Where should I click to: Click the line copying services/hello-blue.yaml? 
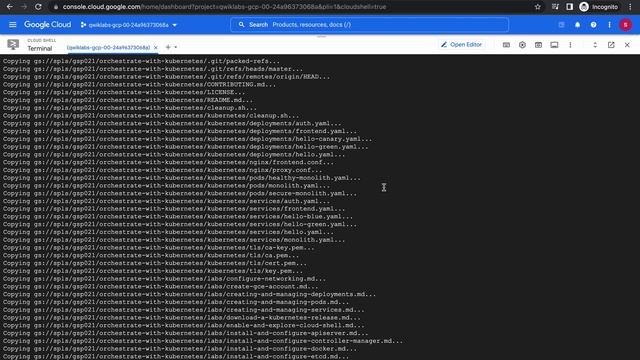click(178, 216)
